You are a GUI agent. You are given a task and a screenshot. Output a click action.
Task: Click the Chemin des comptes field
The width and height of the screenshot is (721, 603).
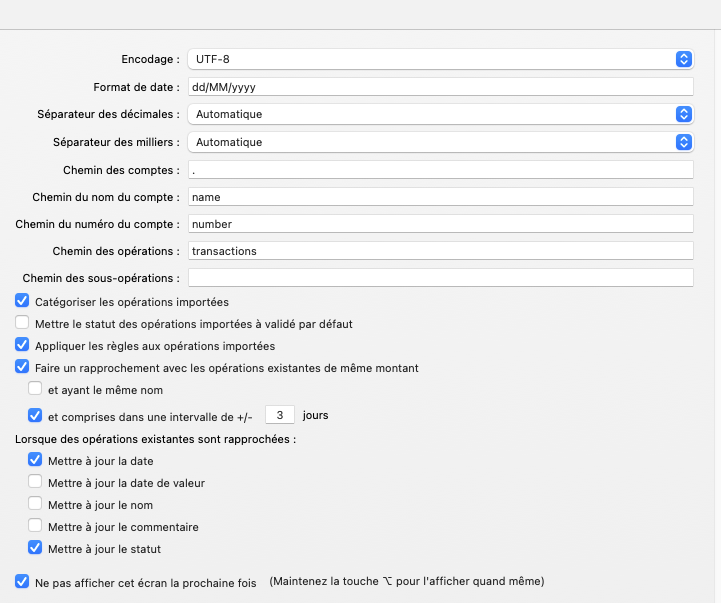click(440, 170)
